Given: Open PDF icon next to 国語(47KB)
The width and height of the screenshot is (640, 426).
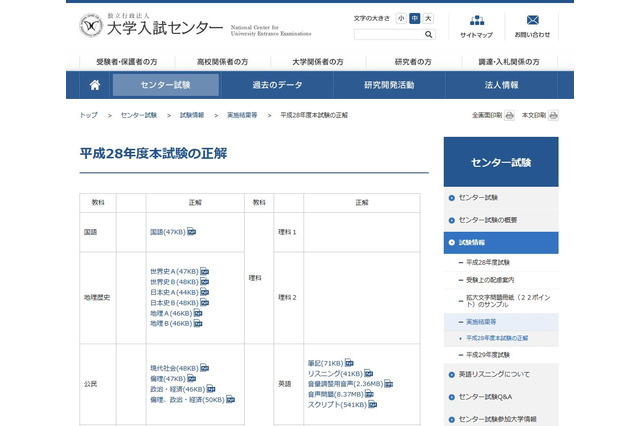Looking at the screenshot, I should pos(191,232).
